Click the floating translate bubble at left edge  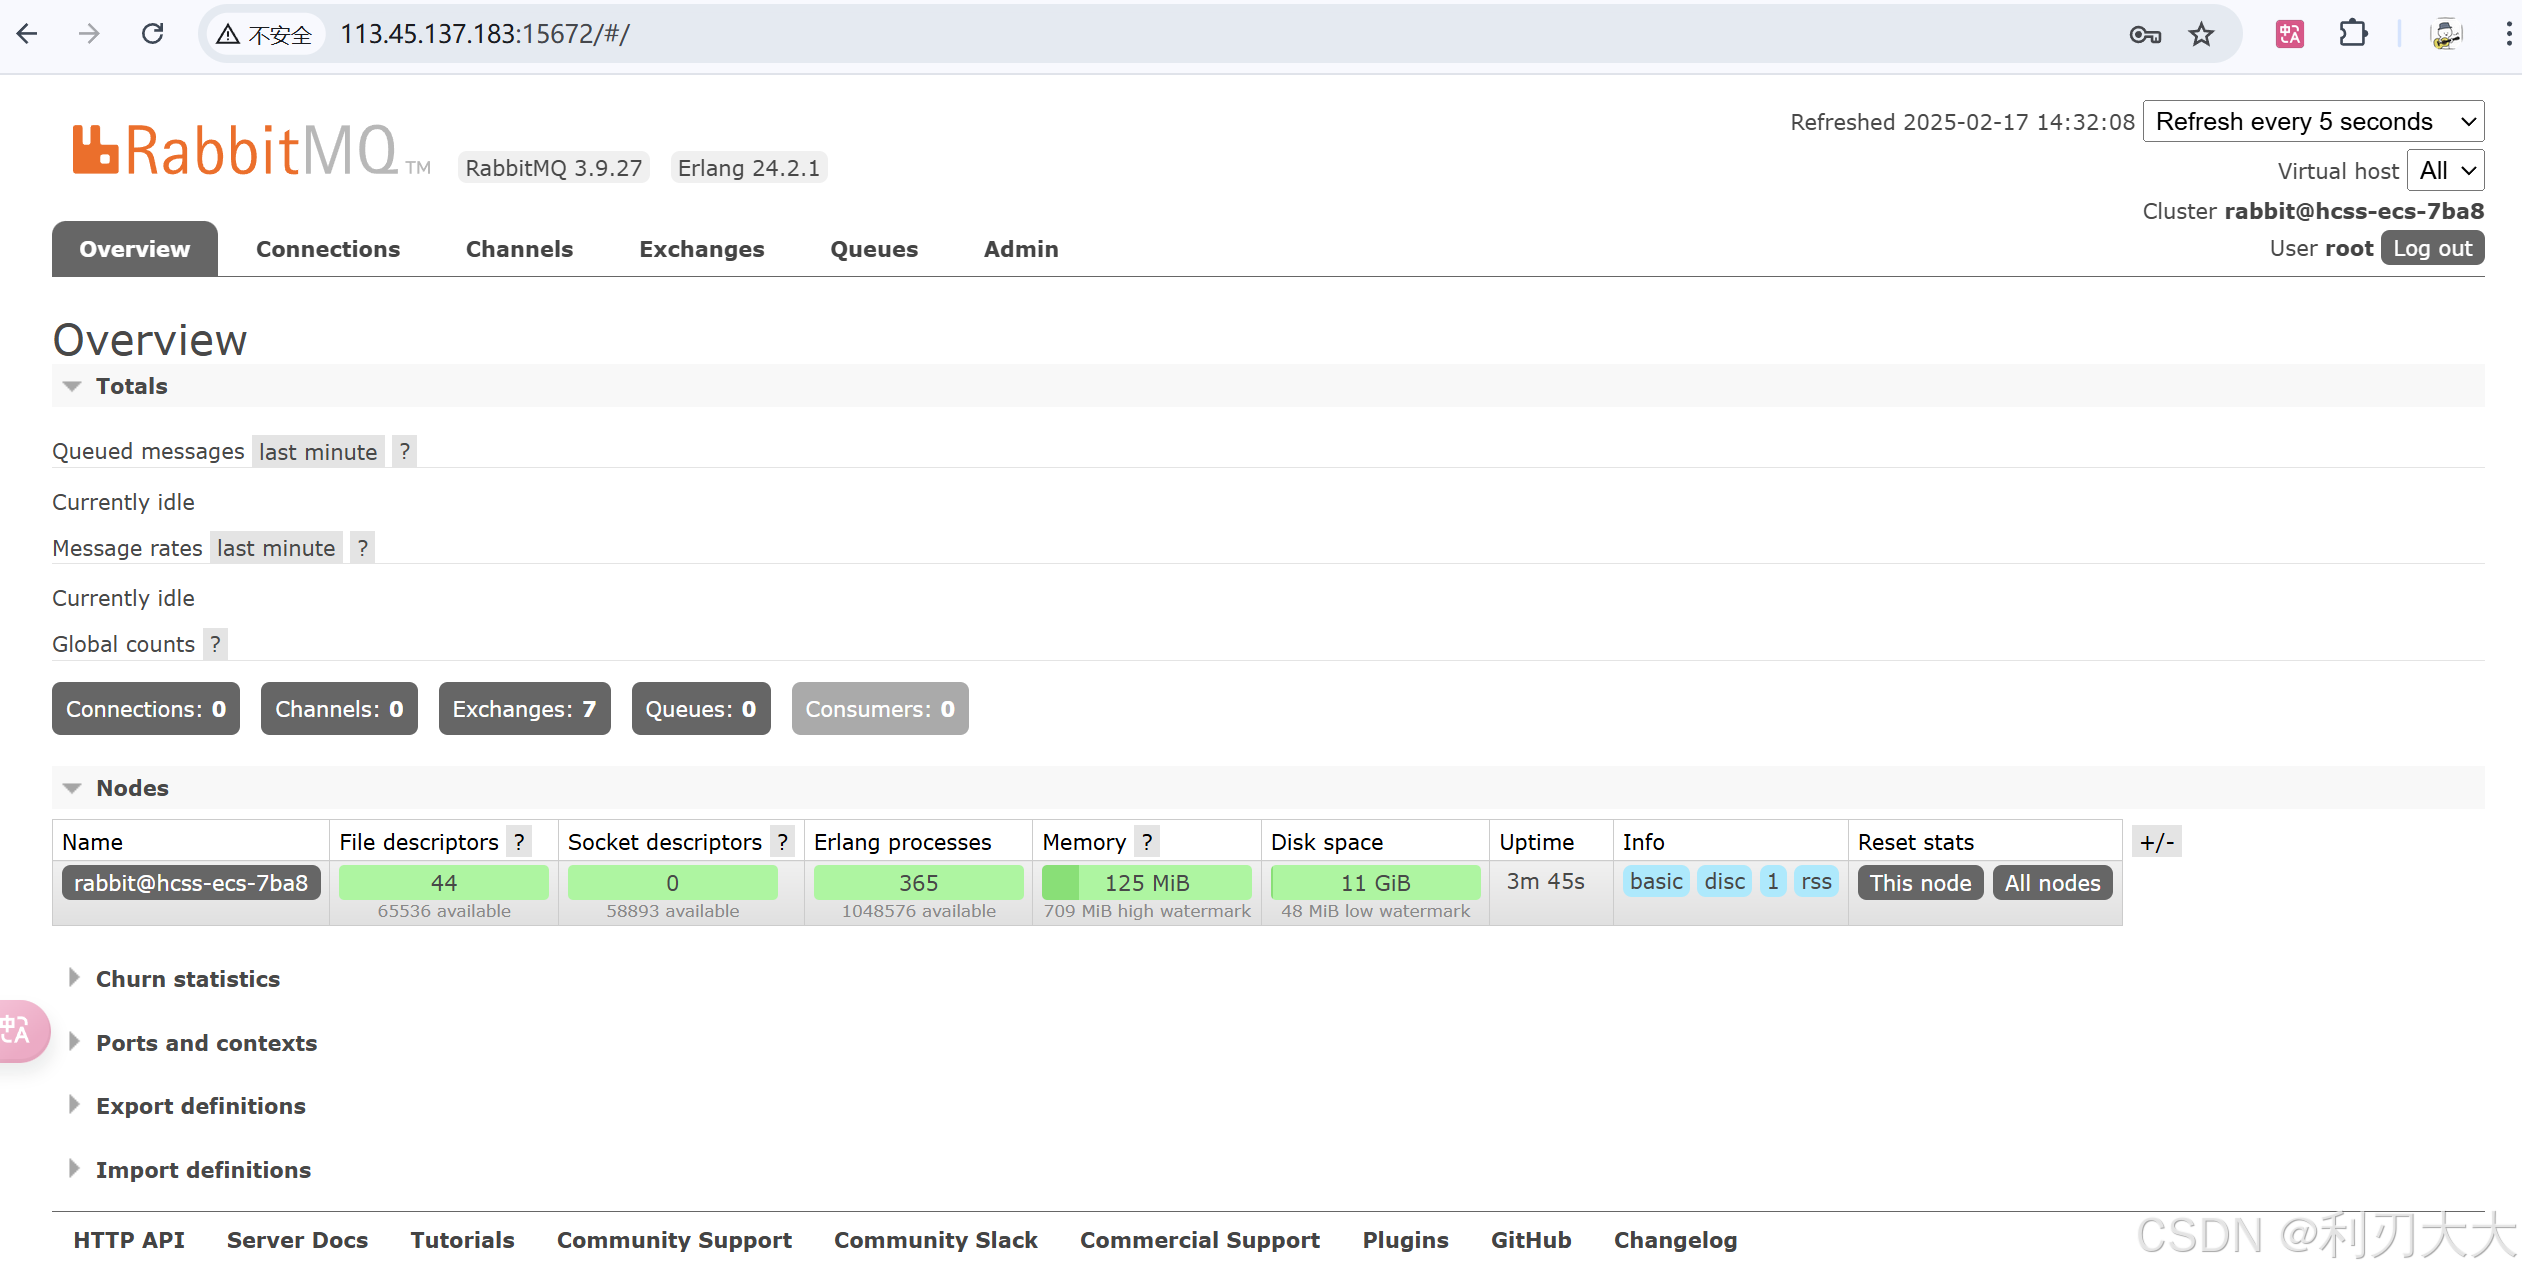[18, 1030]
